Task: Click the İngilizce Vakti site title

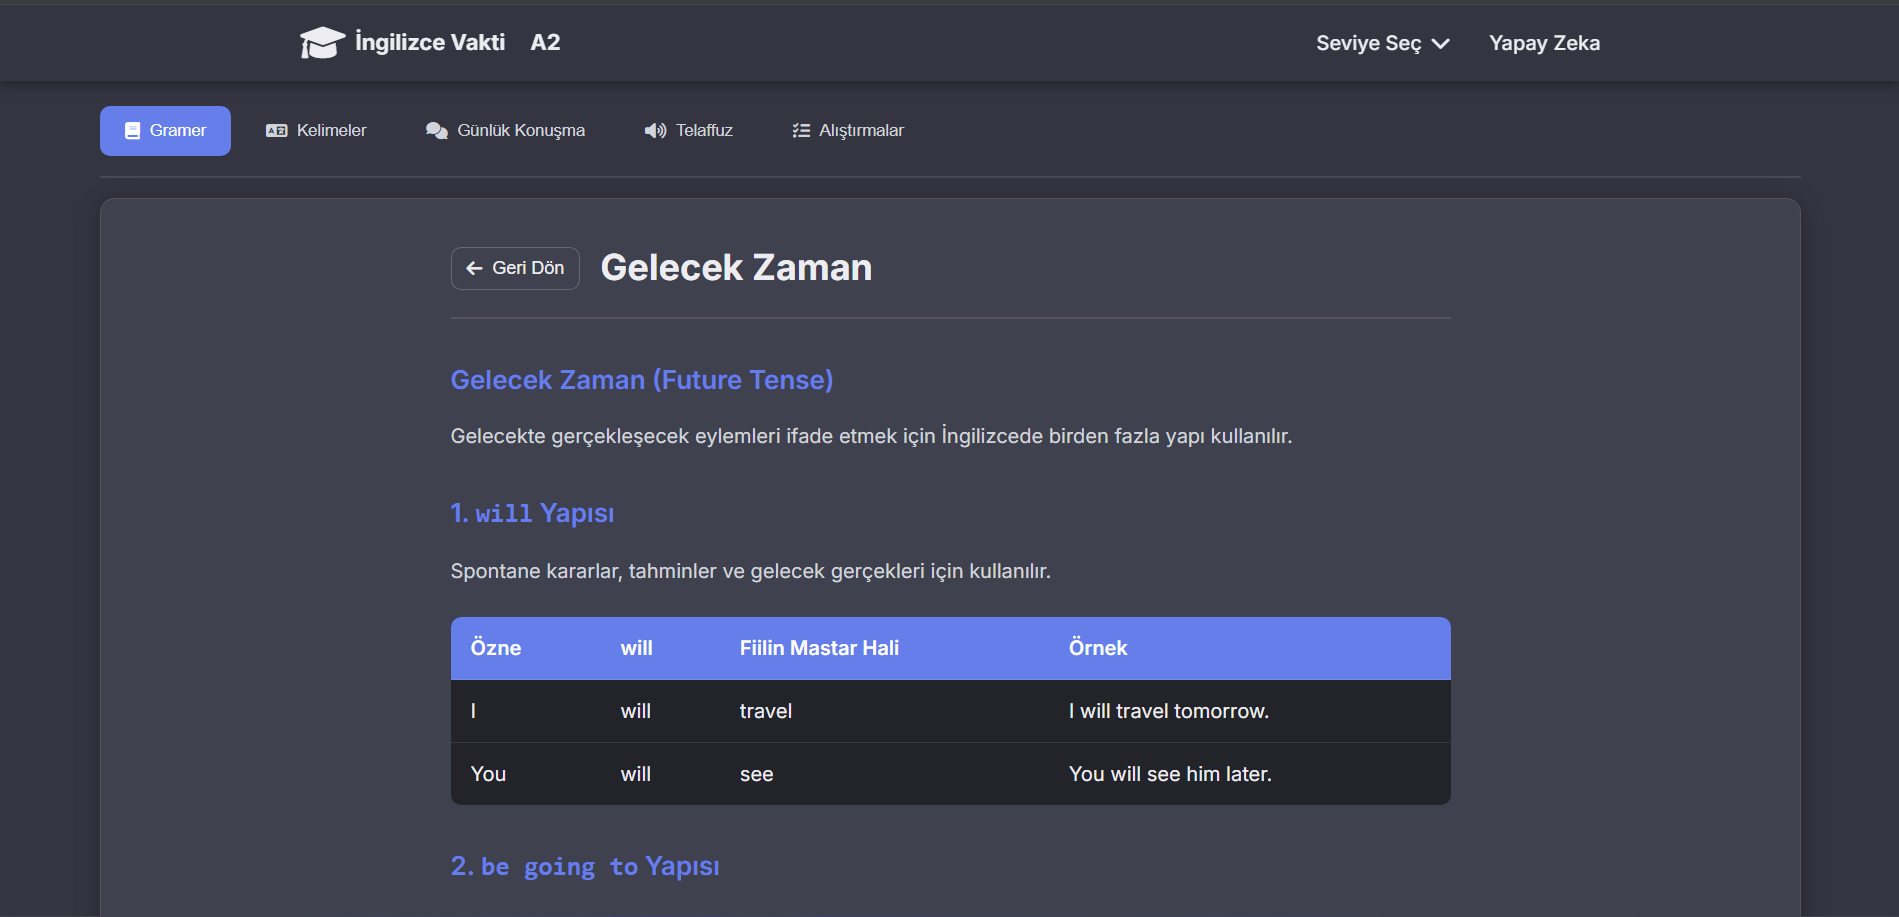Action: click(x=430, y=42)
